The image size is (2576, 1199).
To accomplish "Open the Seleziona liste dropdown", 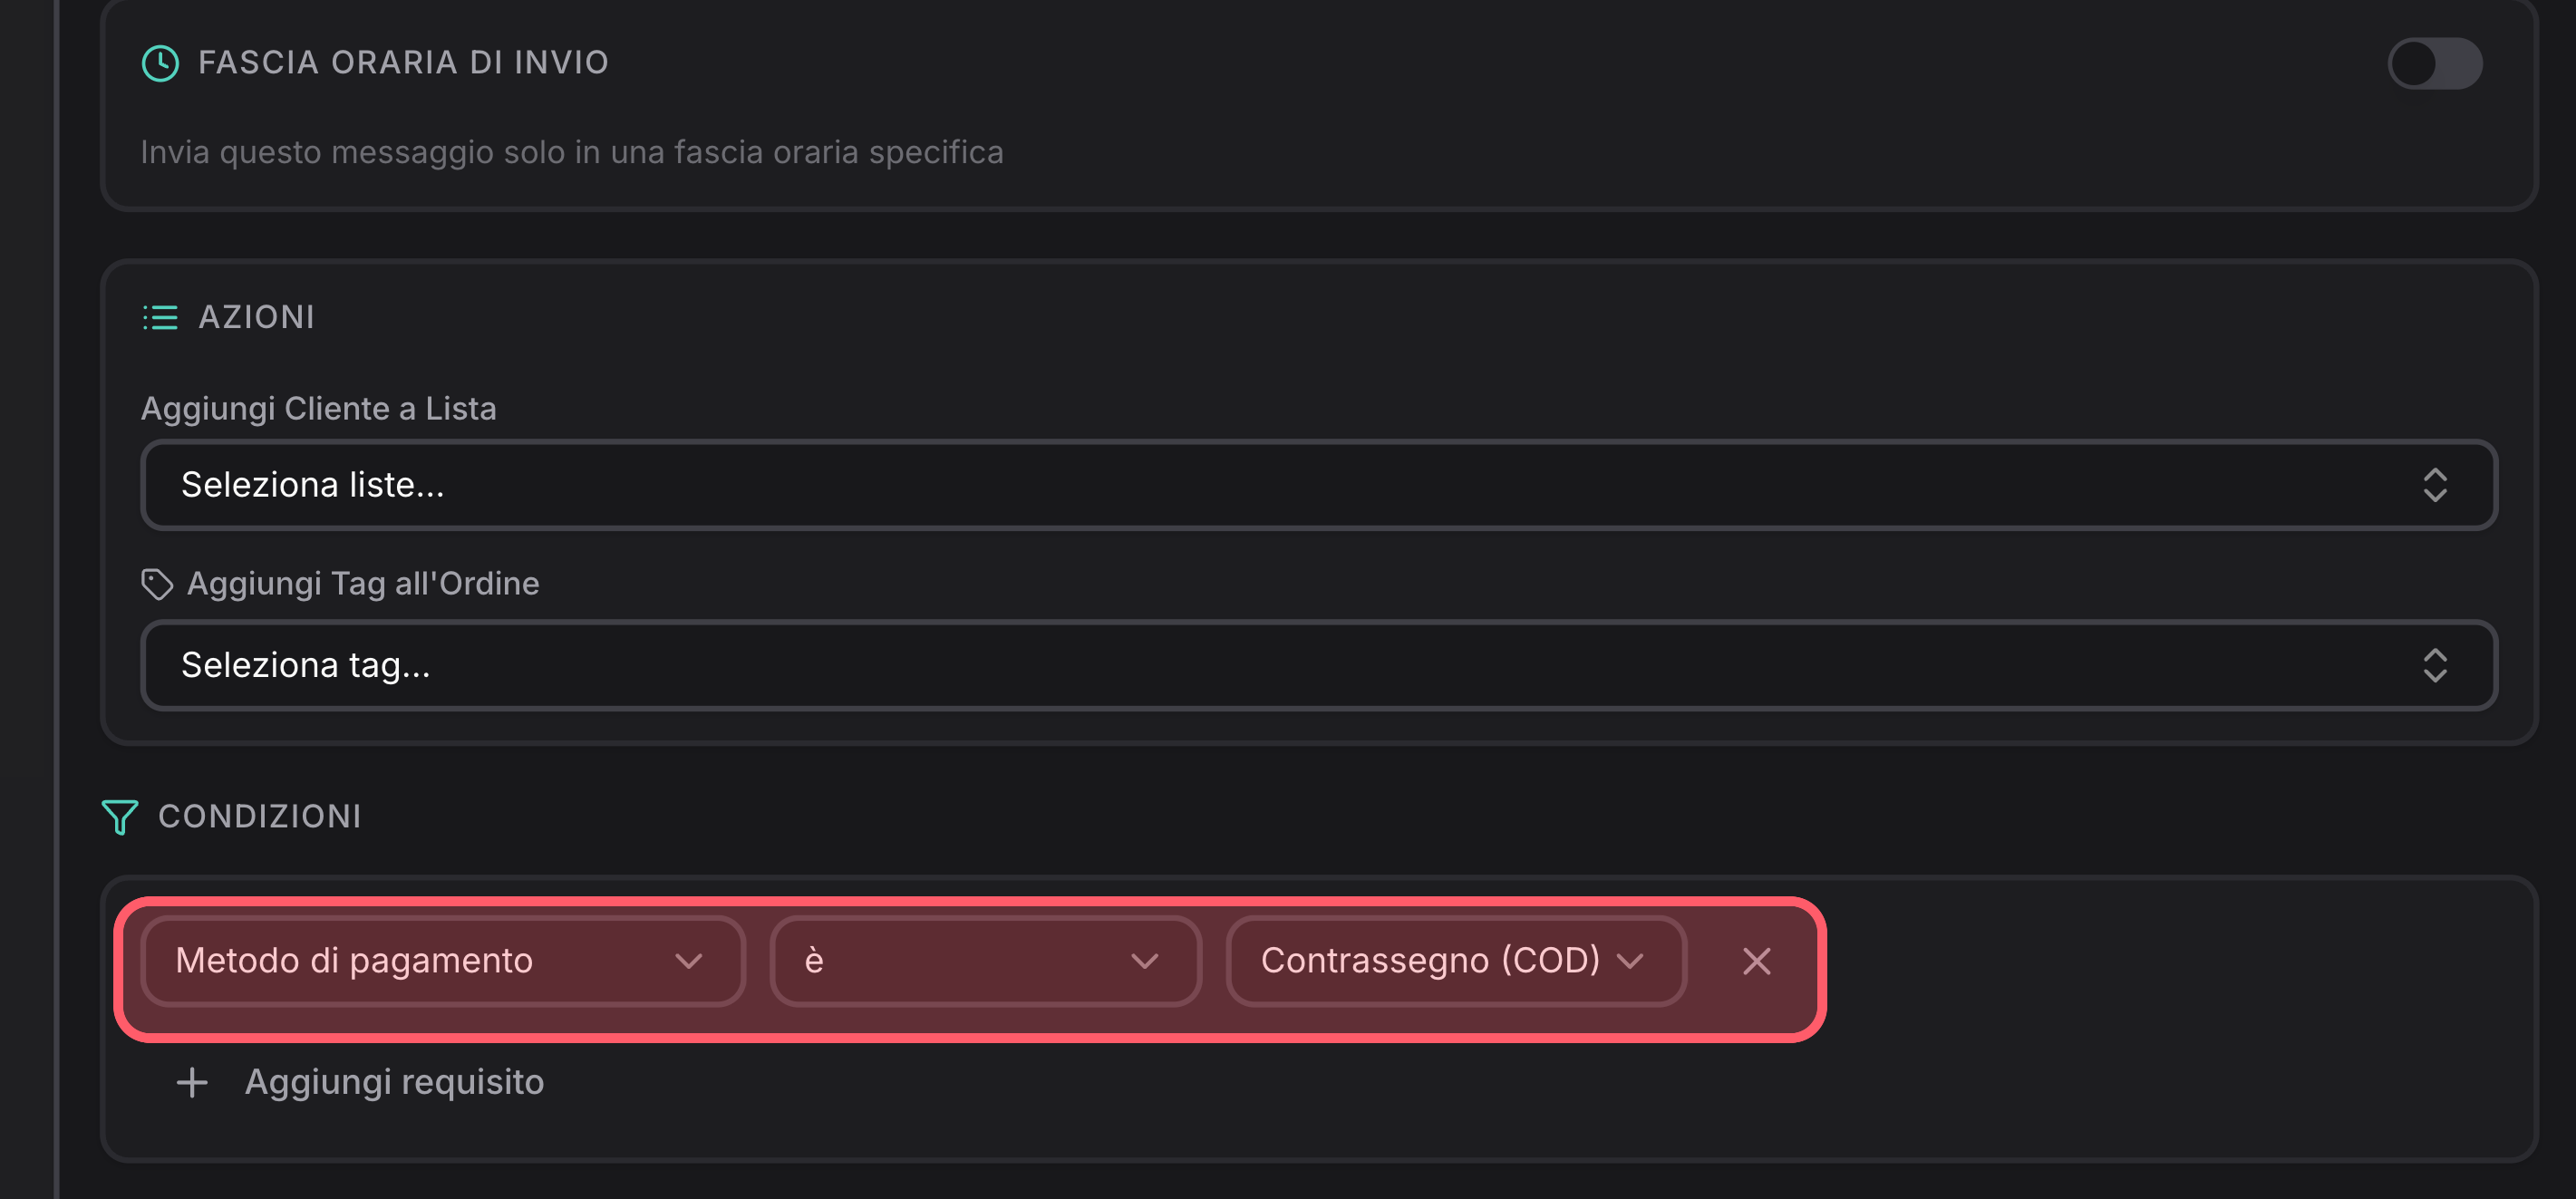I will [x=1318, y=485].
